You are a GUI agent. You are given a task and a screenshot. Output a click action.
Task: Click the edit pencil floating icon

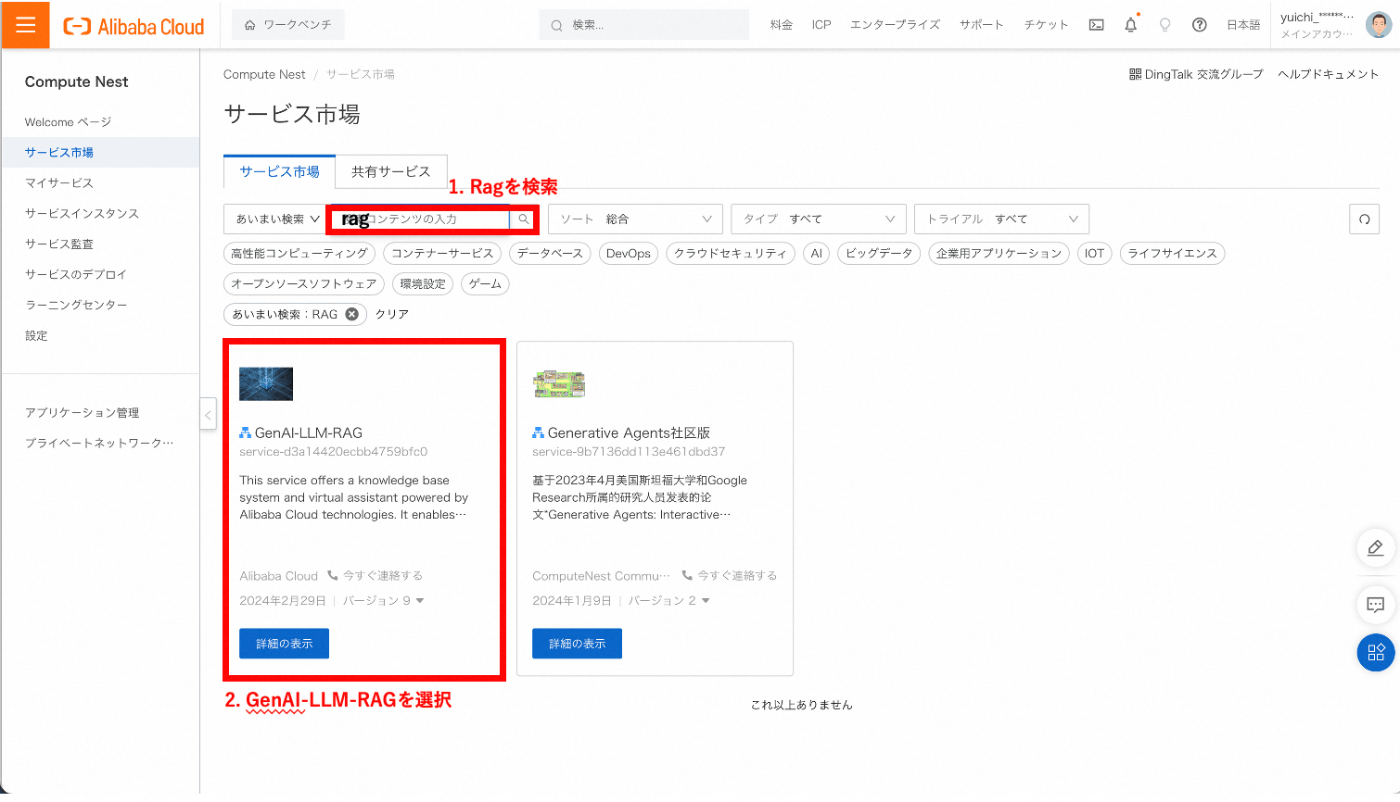pos(1375,548)
